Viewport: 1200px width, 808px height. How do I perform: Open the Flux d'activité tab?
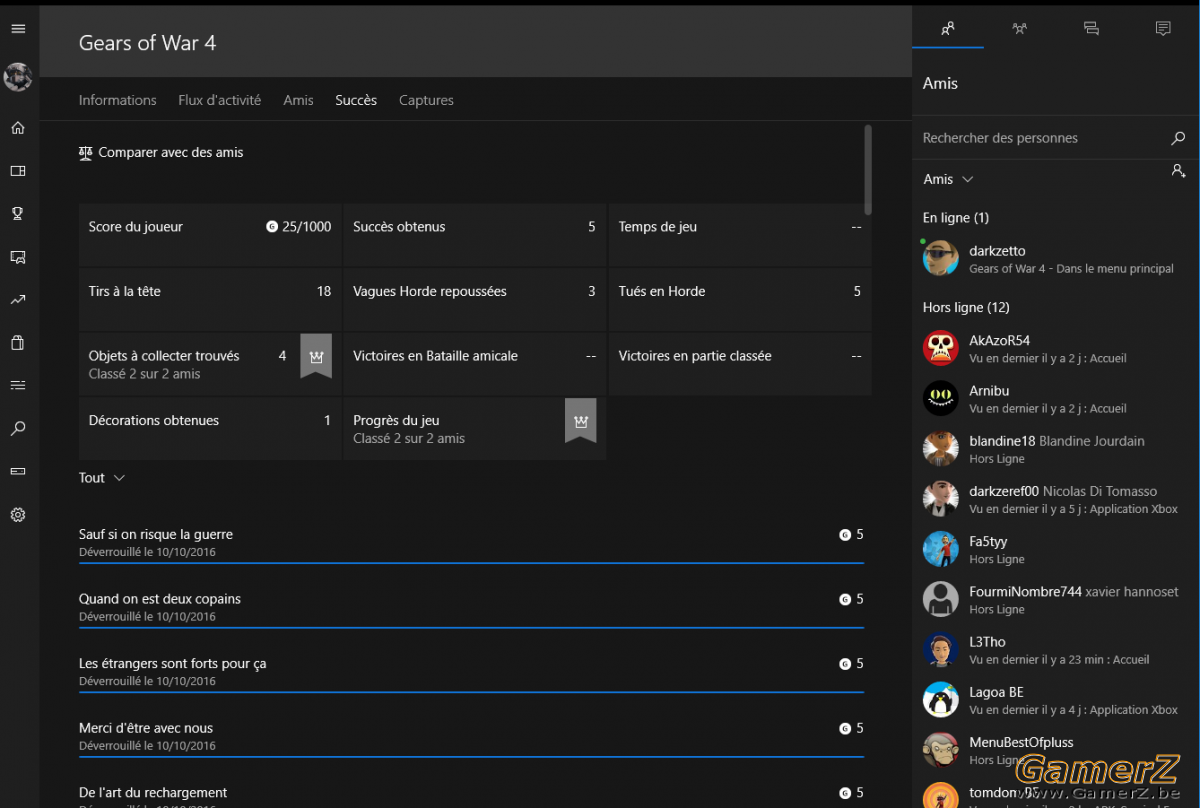pyautogui.click(x=220, y=100)
